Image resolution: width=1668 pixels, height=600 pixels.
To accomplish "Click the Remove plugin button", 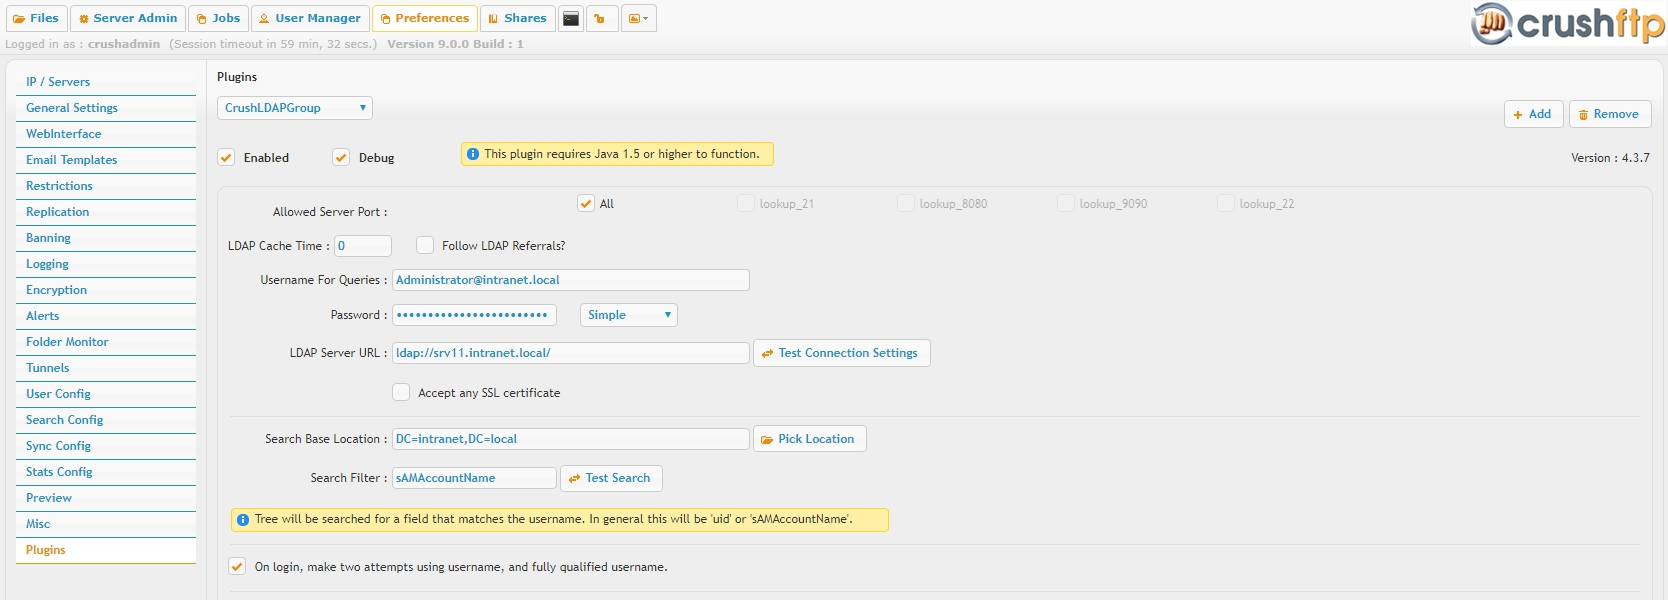I will [1609, 114].
